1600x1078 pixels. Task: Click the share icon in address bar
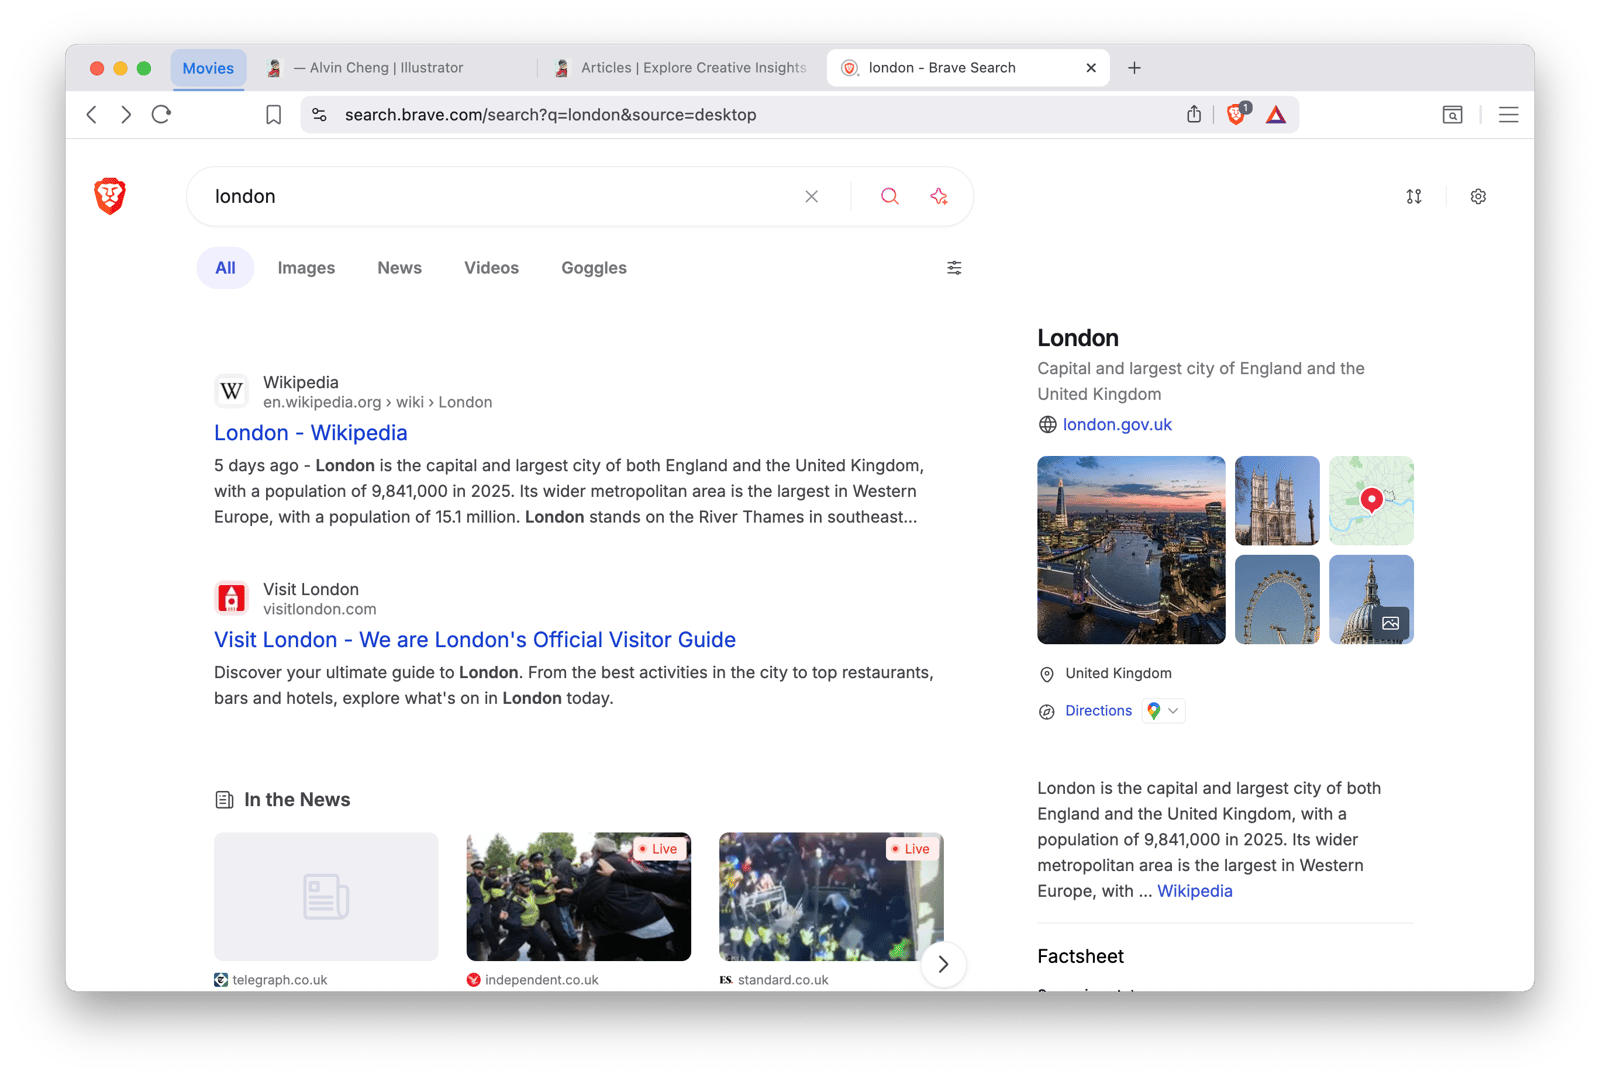[x=1194, y=115]
